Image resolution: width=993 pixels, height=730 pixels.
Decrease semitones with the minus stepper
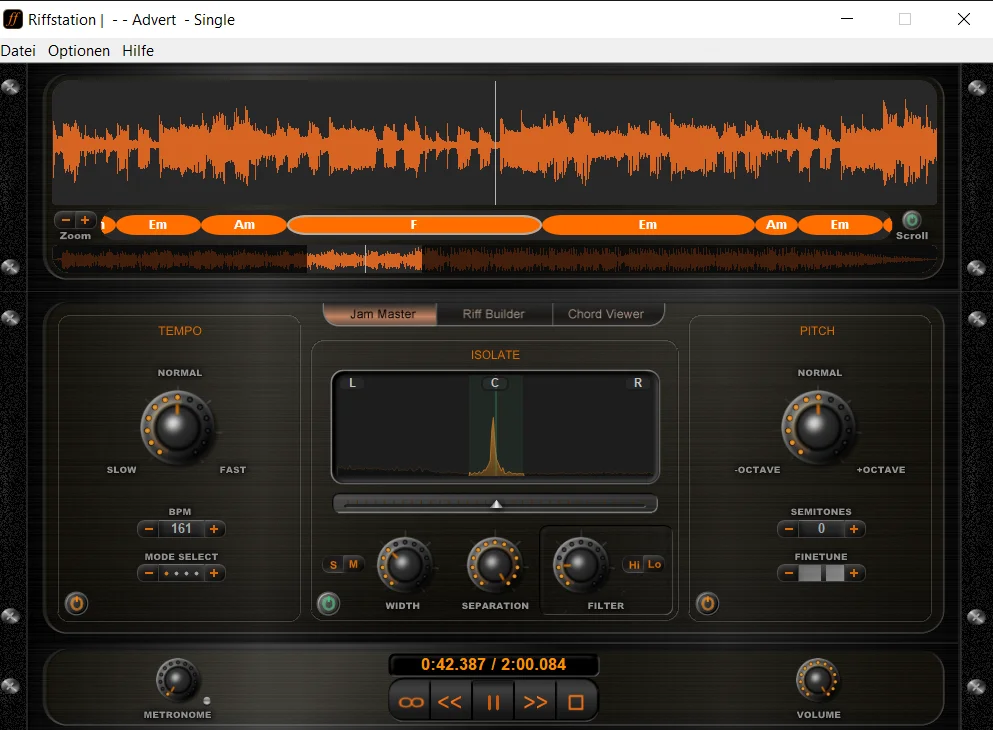point(789,529)
